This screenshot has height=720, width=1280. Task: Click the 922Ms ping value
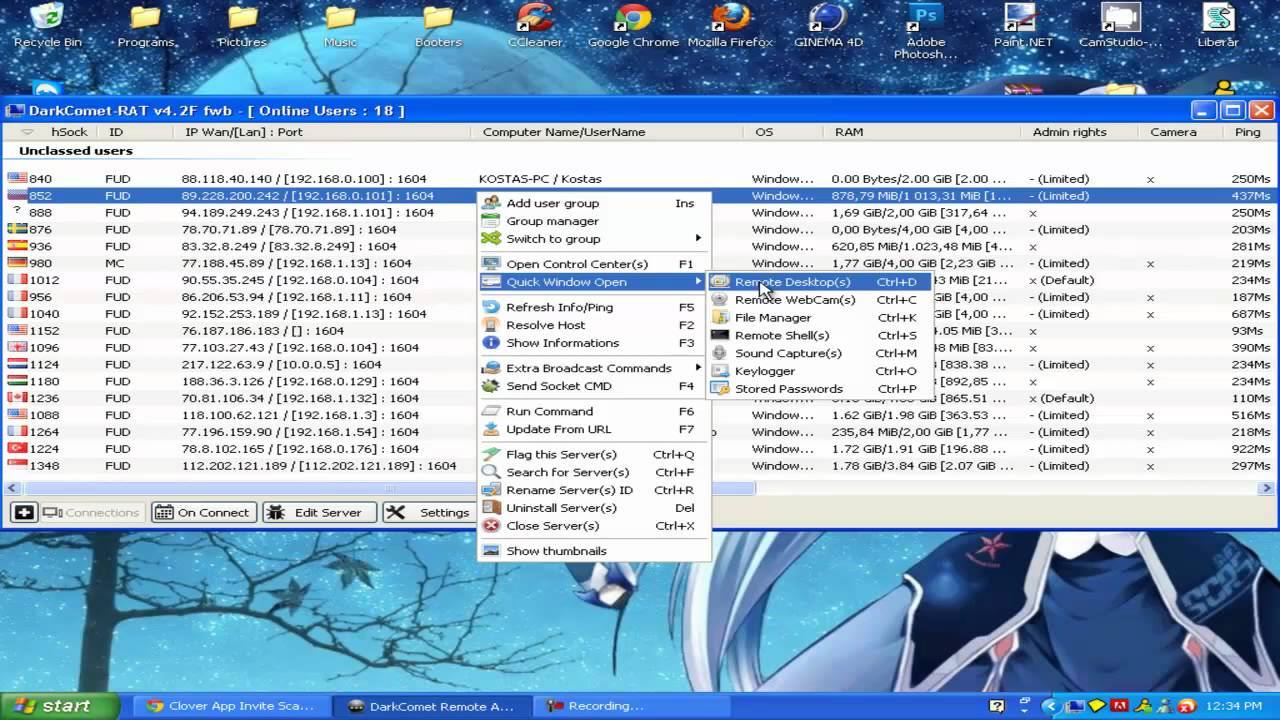point(1251,449)
